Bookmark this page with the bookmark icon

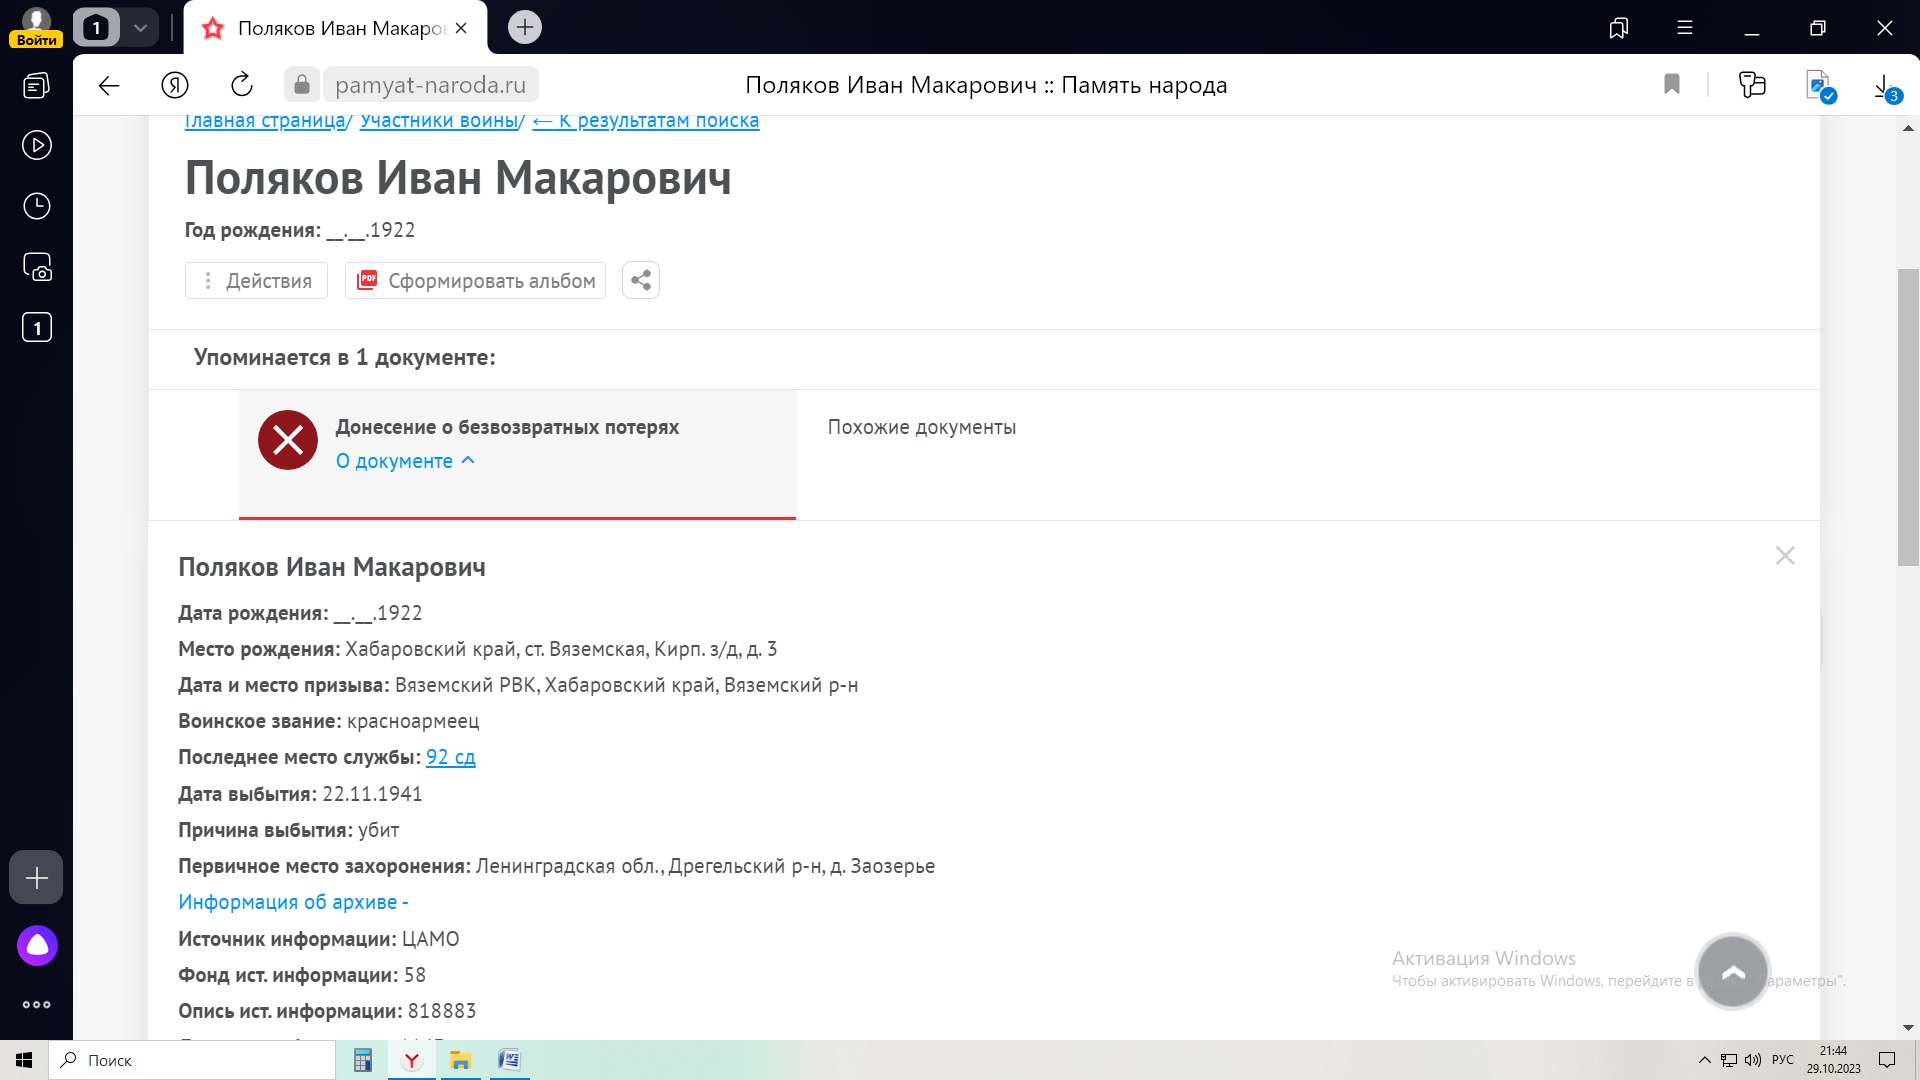1672,85
